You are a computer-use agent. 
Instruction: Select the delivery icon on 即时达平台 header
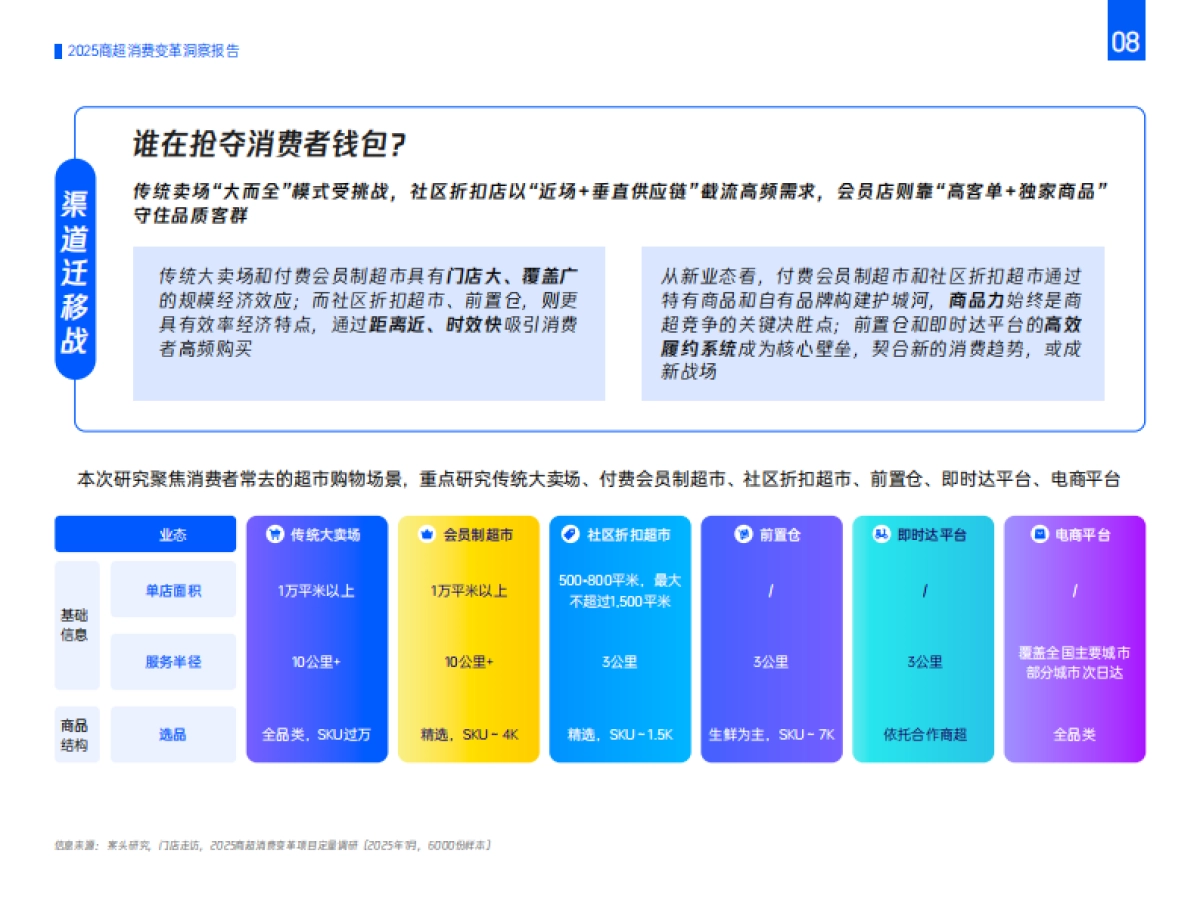click(880, 534)
